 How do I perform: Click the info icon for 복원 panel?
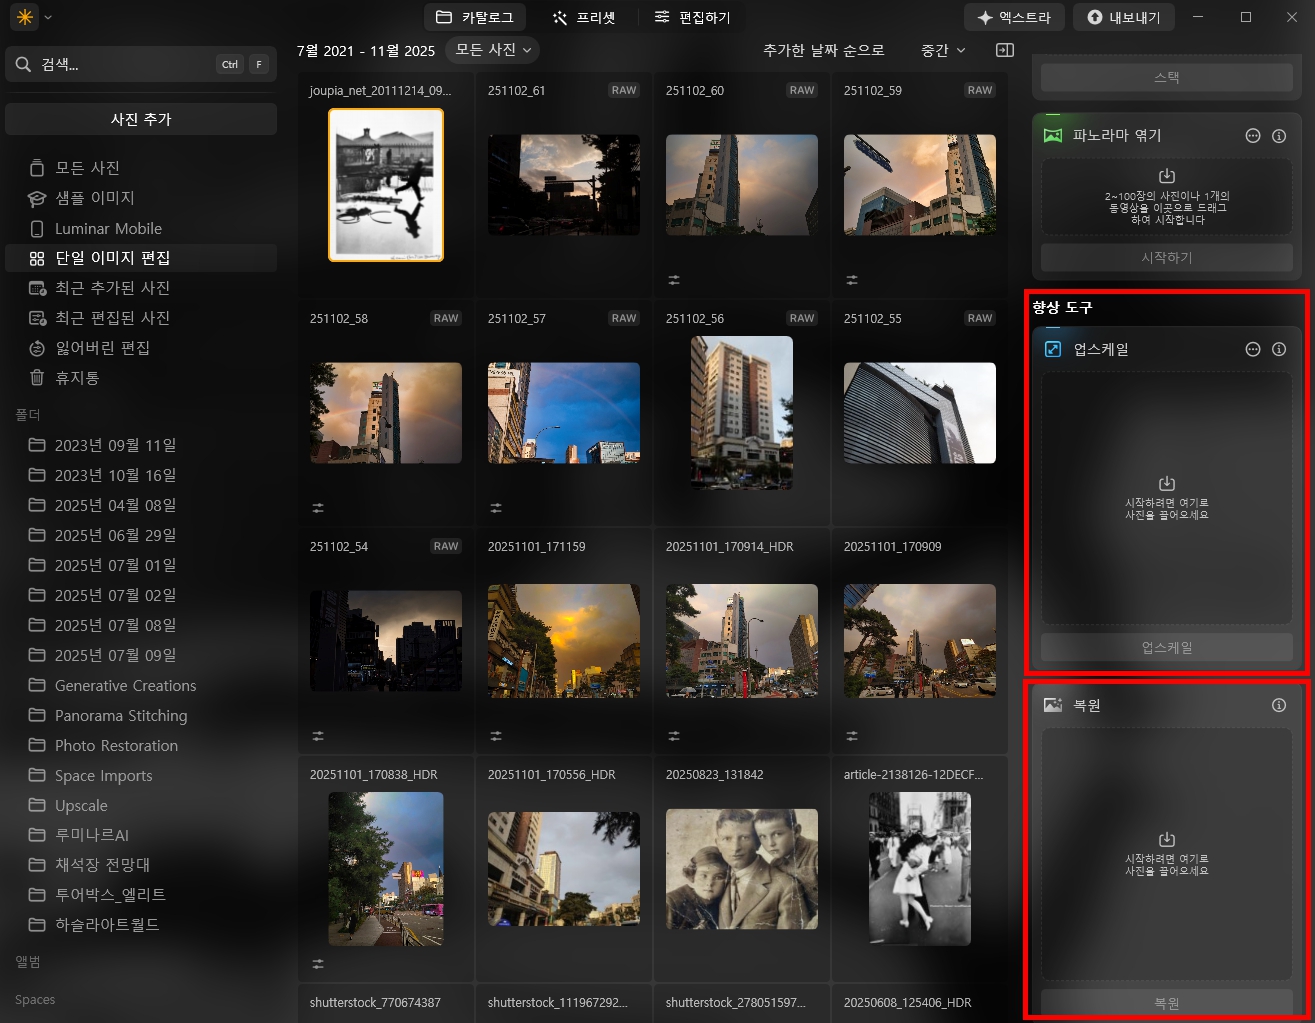1279,705
